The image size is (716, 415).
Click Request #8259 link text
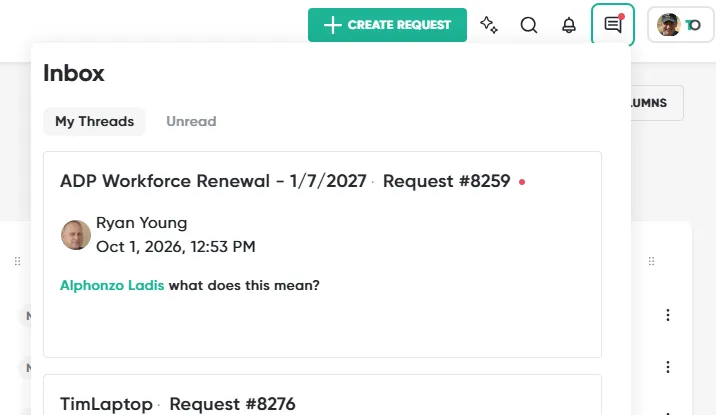[446, 181]
